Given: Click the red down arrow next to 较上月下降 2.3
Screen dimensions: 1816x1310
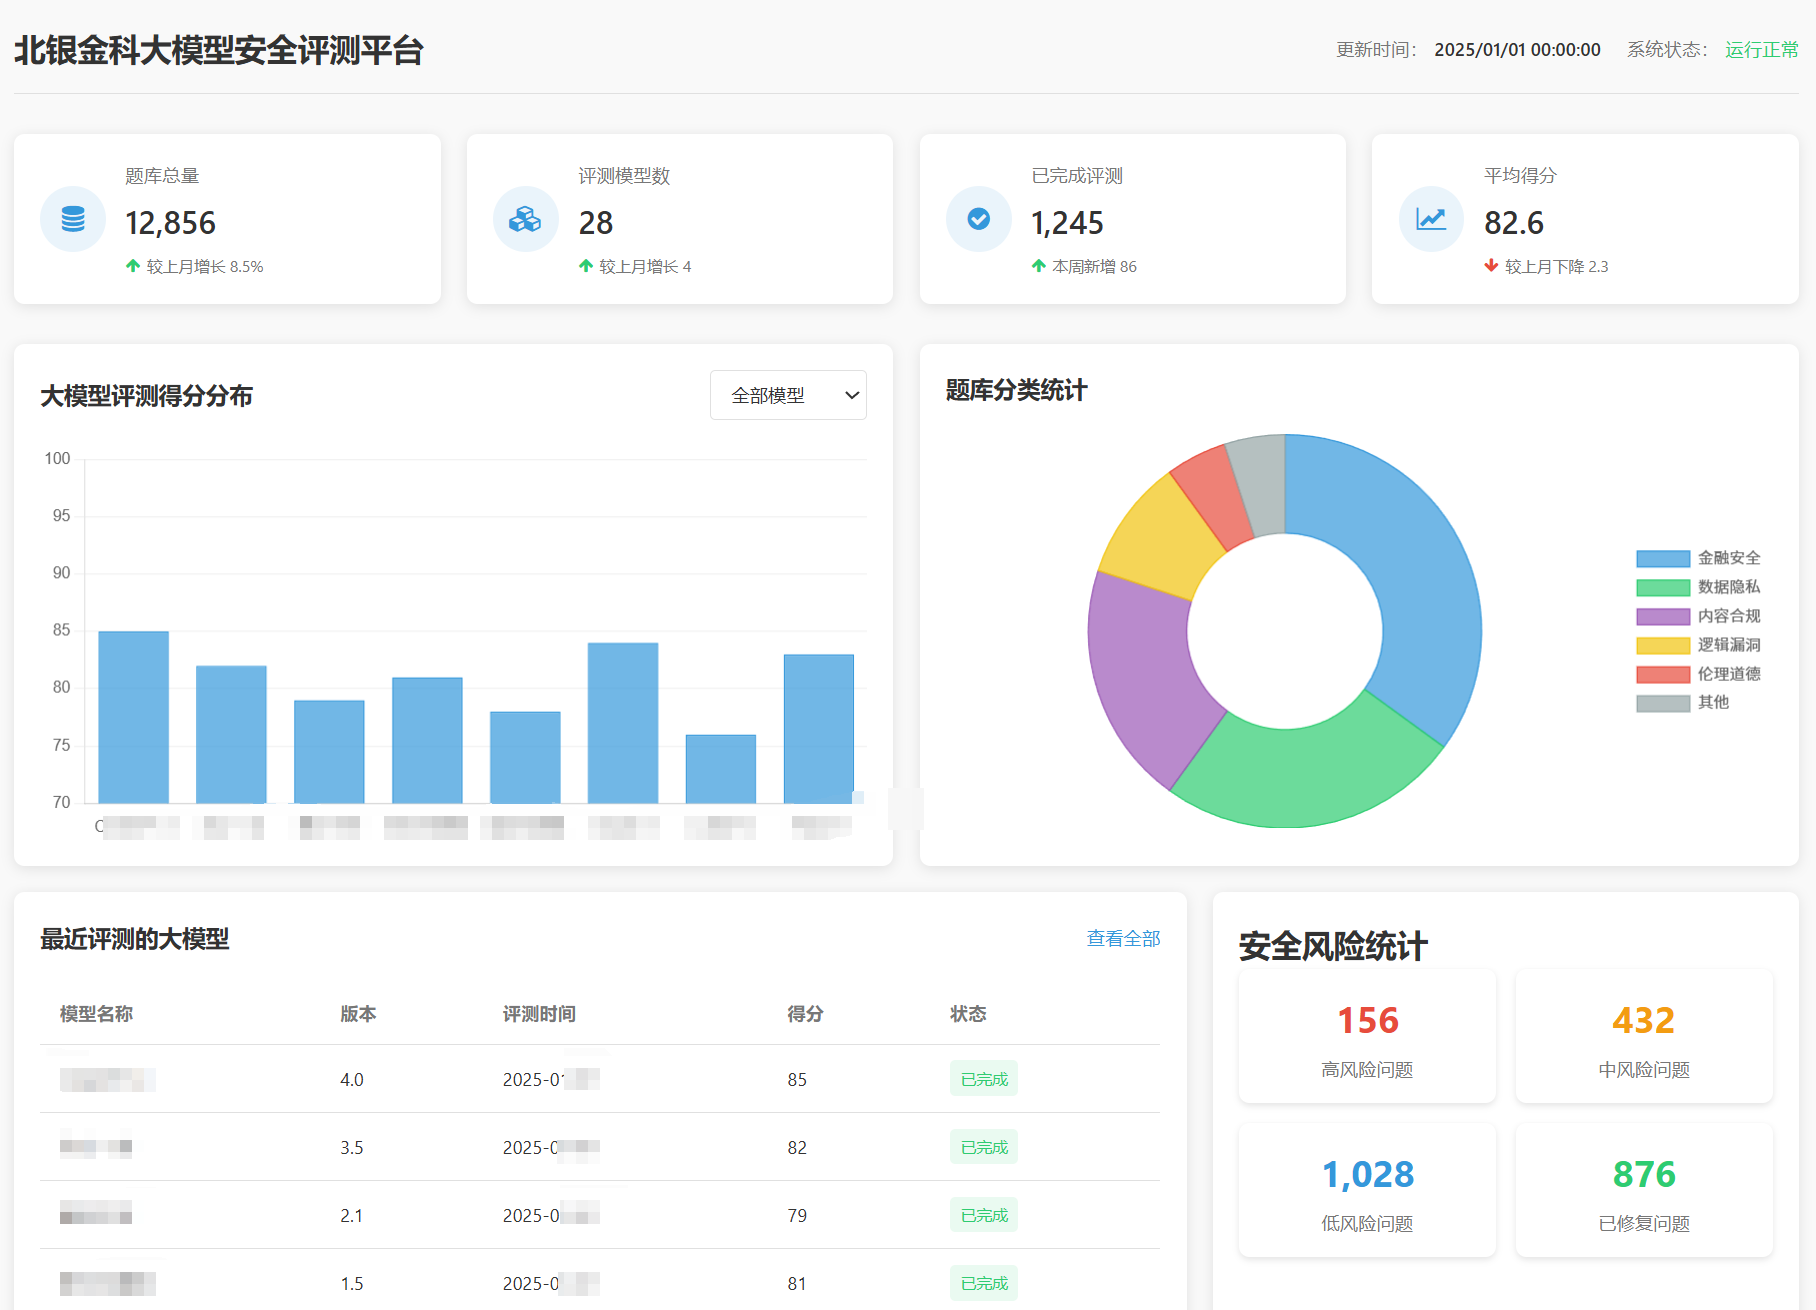Looking at the screenshot, I should pyautogui.click(x=1491, y=266).
